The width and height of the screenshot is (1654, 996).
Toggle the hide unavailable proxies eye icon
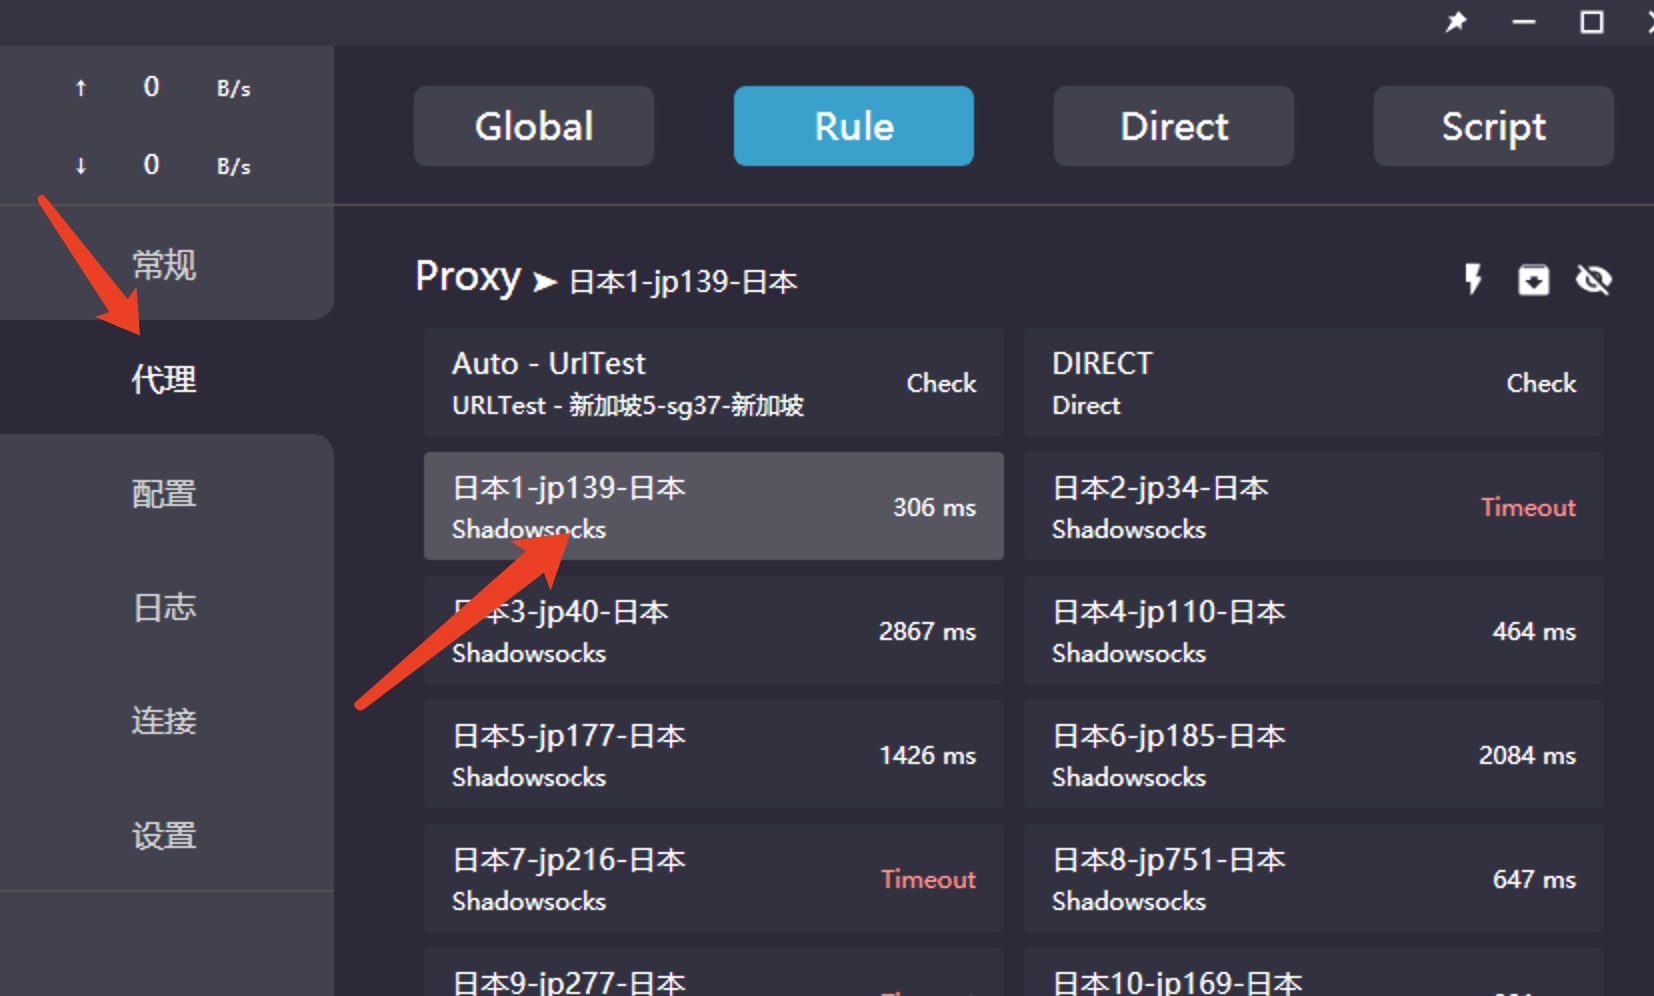(x=1593, y=280)
